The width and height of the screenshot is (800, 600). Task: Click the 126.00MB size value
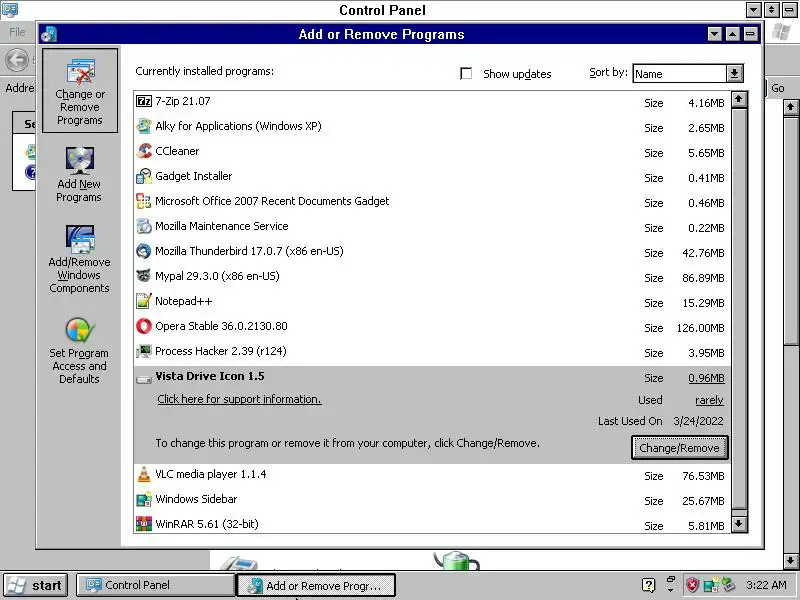point(701,328)
